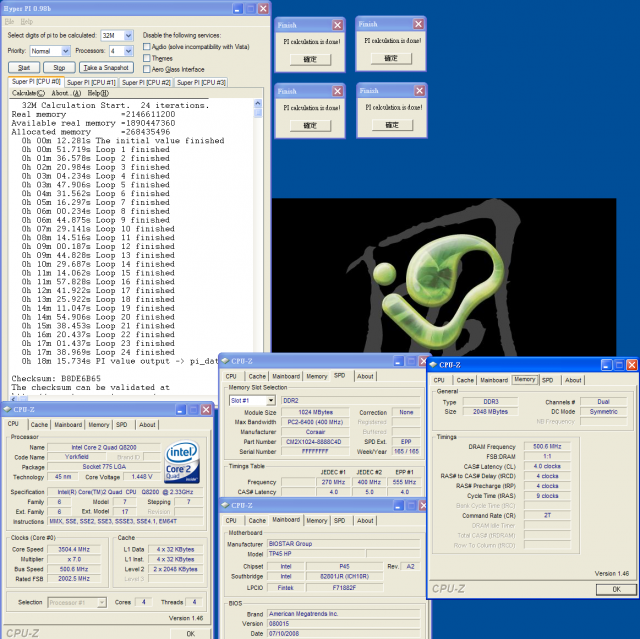This screenshot has width=640, height=639.
Task: Open Cache tab in CPU-Z SPD window
Action: tap(257, 376)
